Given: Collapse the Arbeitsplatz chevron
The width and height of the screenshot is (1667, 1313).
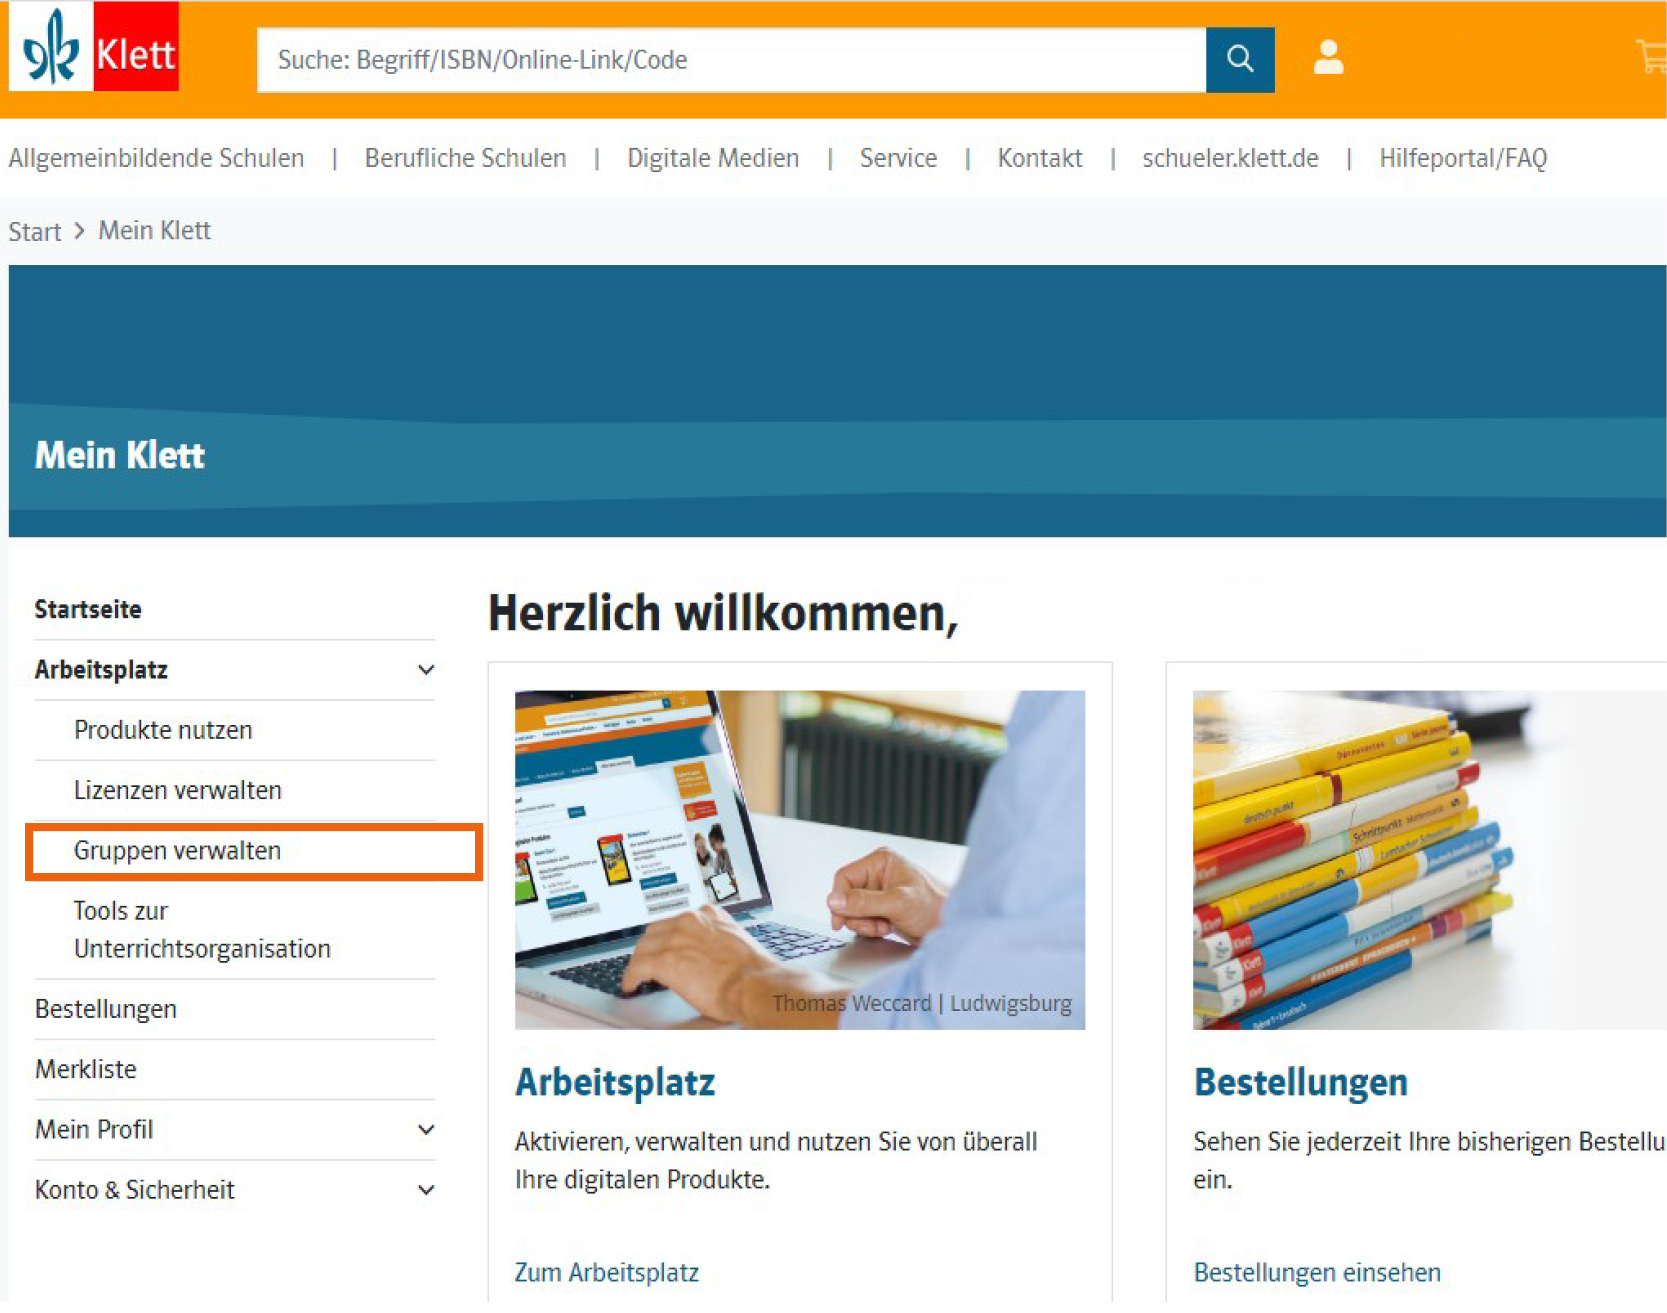Looking at the screenshot, I should pos(426,670).
